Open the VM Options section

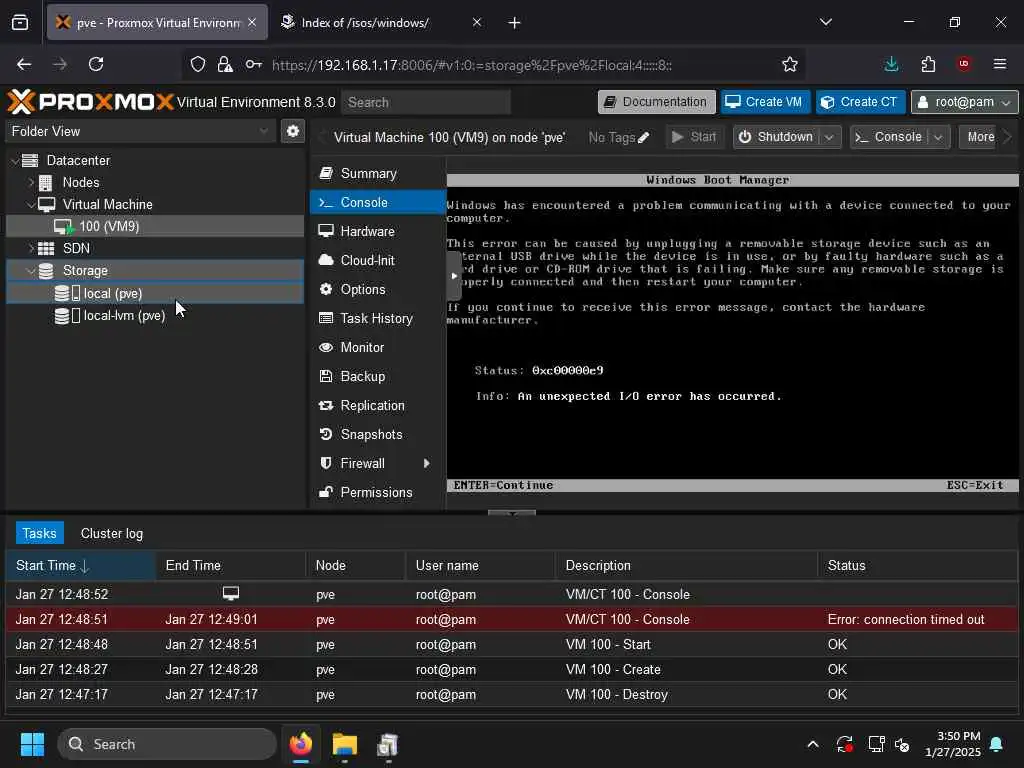coord(378,289)
